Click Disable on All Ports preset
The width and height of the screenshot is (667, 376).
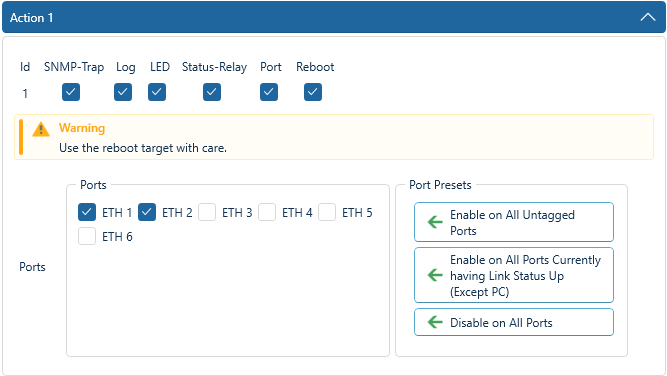pos(514,322)
